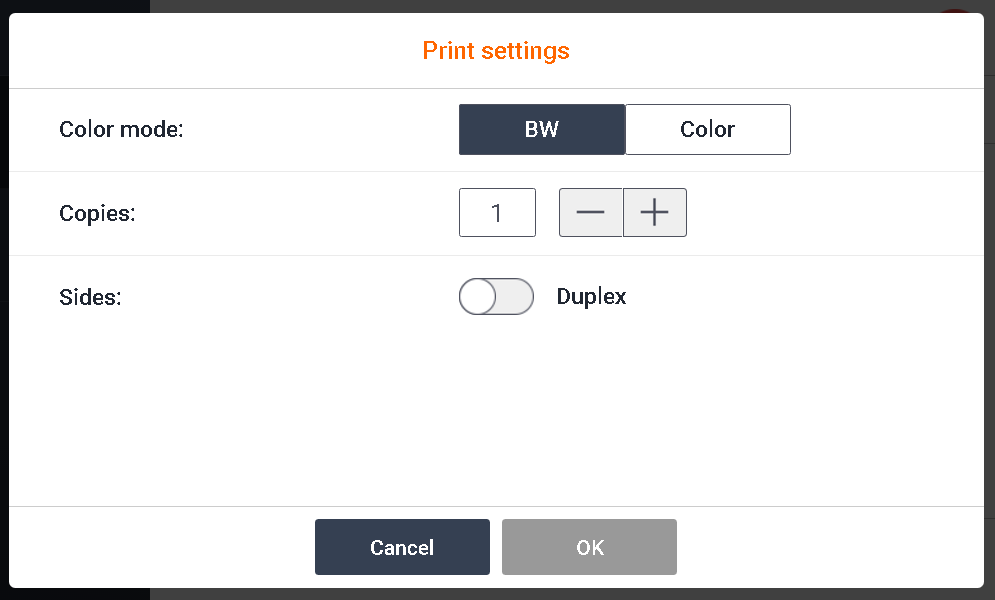Click the Sides label
Image resolution: width=995 pixels, height=600 pixels.
click(x=90, y=297)
